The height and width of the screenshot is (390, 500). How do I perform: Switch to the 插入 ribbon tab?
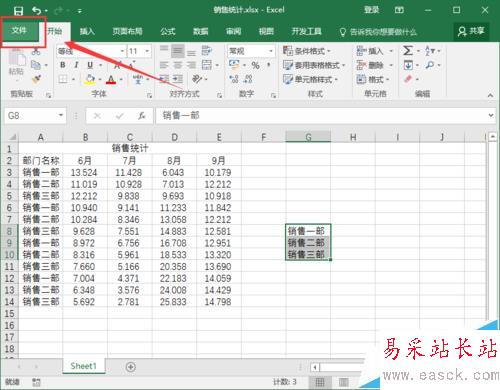coord(87,31)
